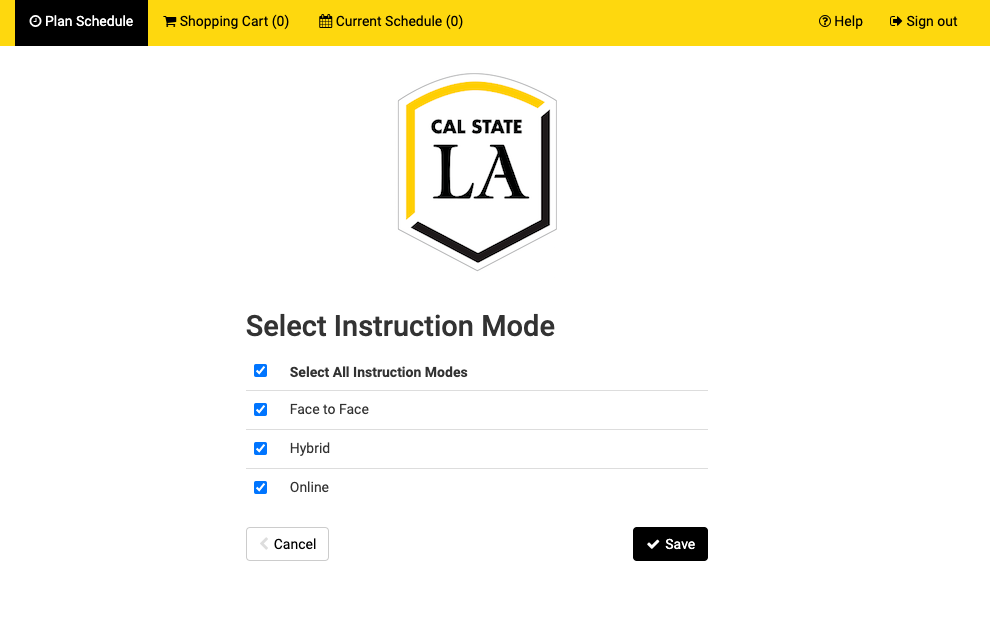Click the back chevron icon on Cancel button
Image resolution: width=990 pixels, height=628 pixels.
point(265,544)
